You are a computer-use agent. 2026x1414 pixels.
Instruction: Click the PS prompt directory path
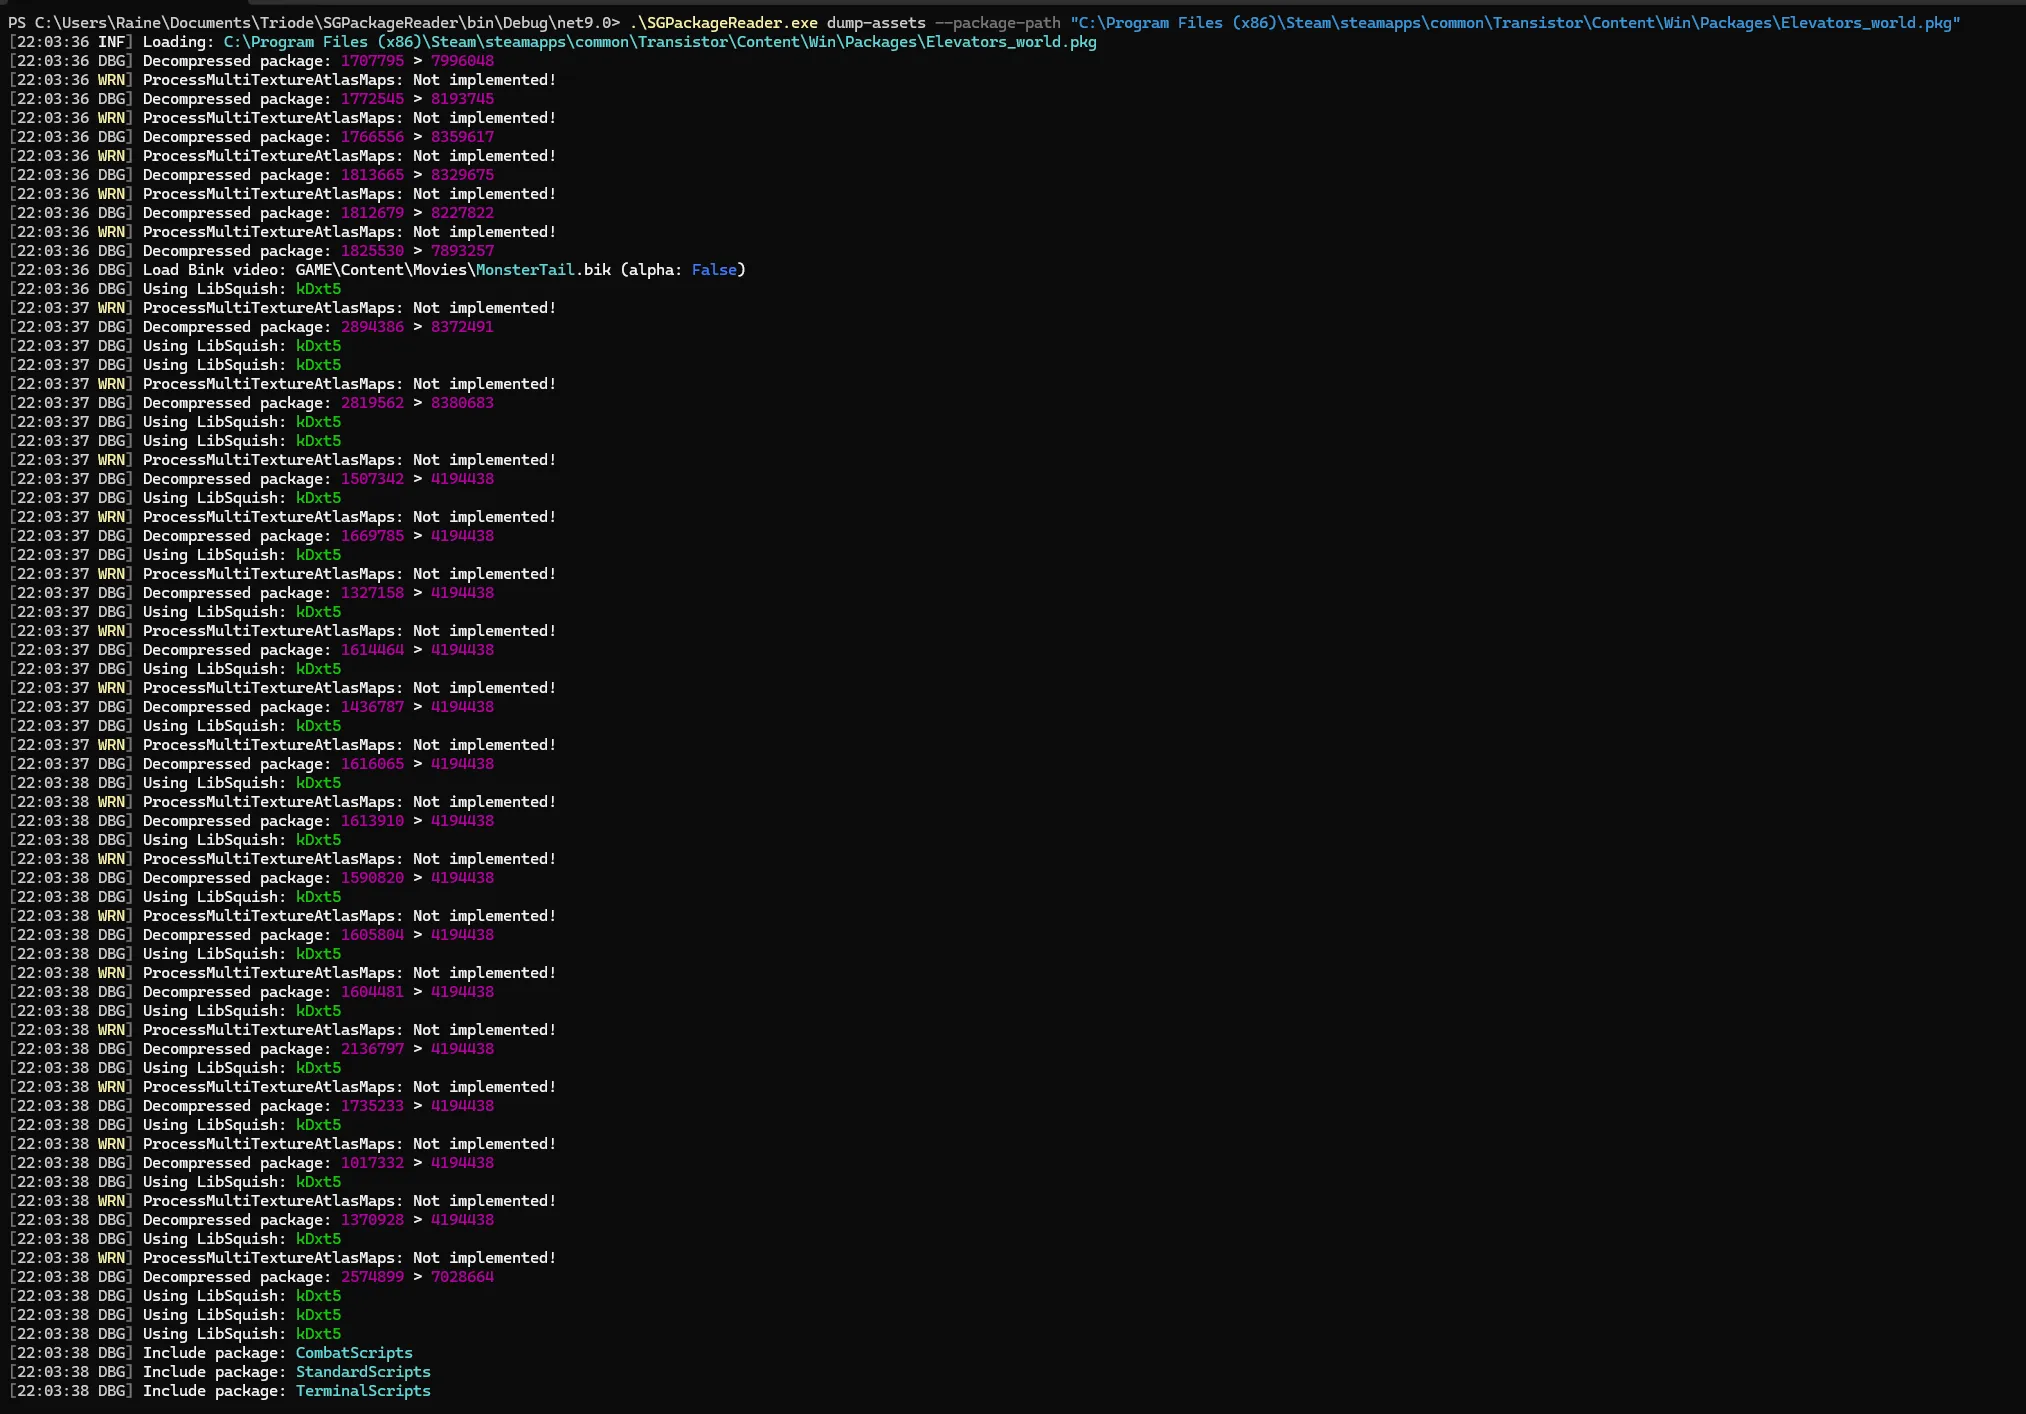pos(326,23)
